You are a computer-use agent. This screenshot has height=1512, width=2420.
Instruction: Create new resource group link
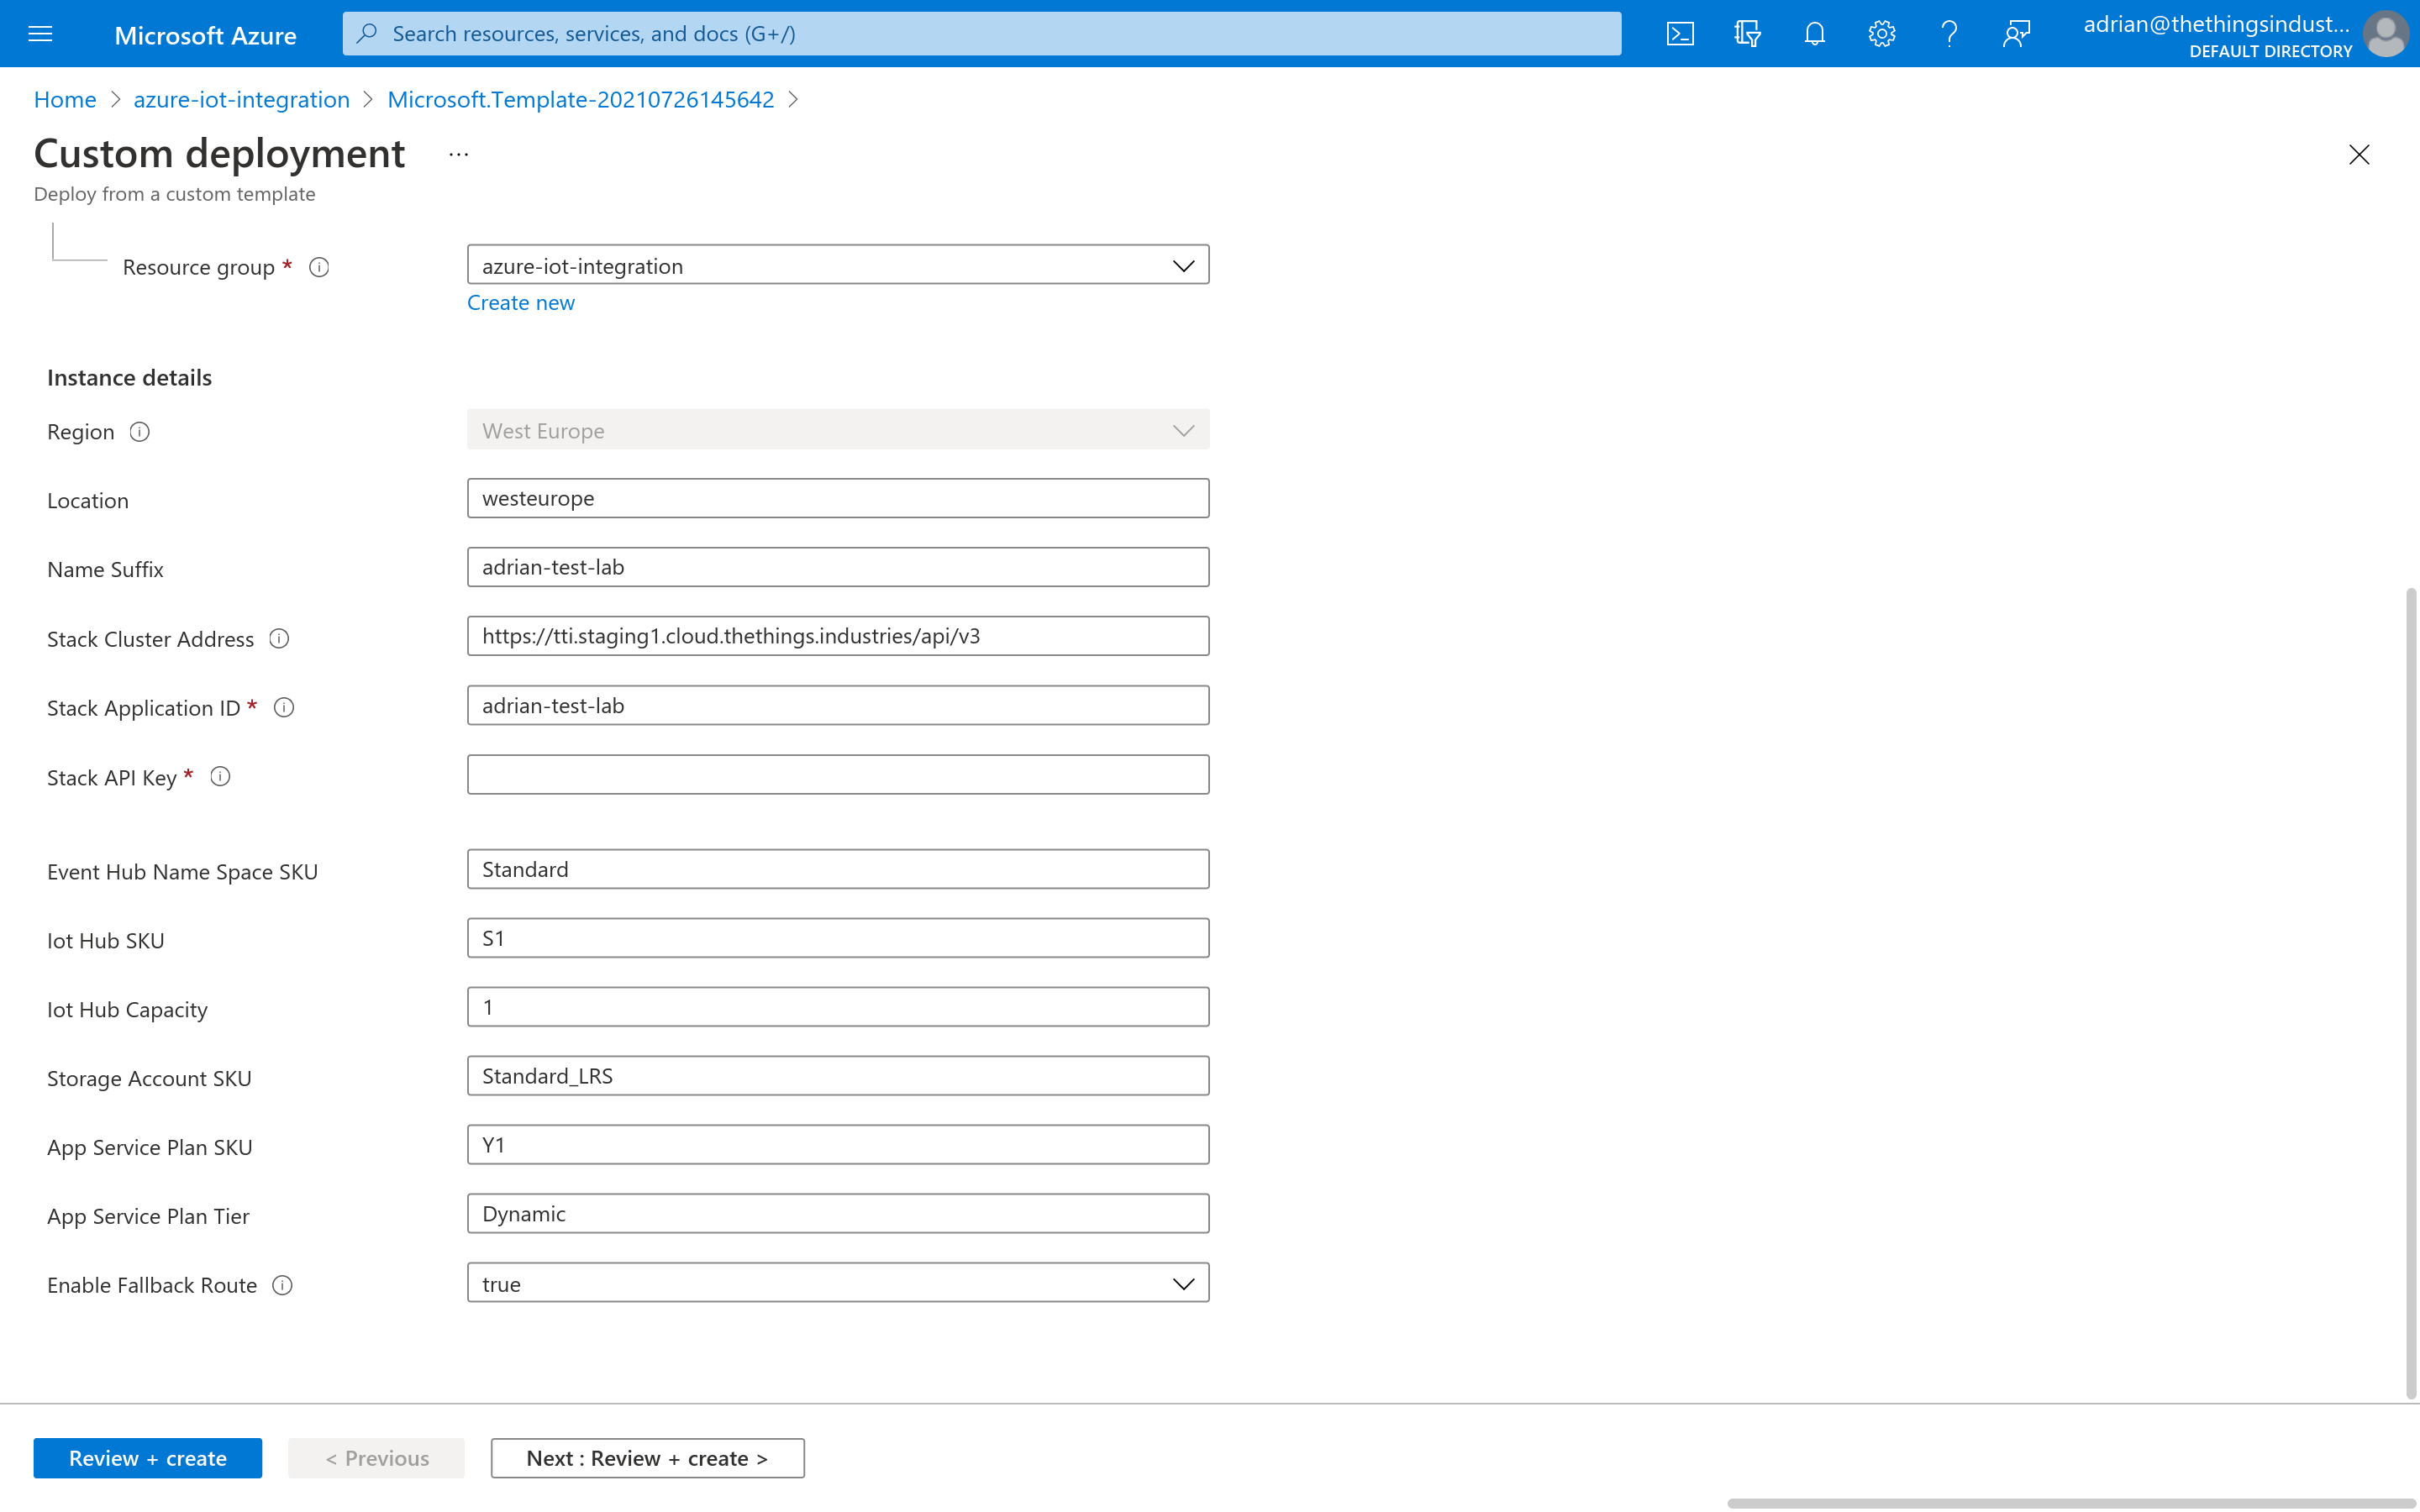[520, 302]
